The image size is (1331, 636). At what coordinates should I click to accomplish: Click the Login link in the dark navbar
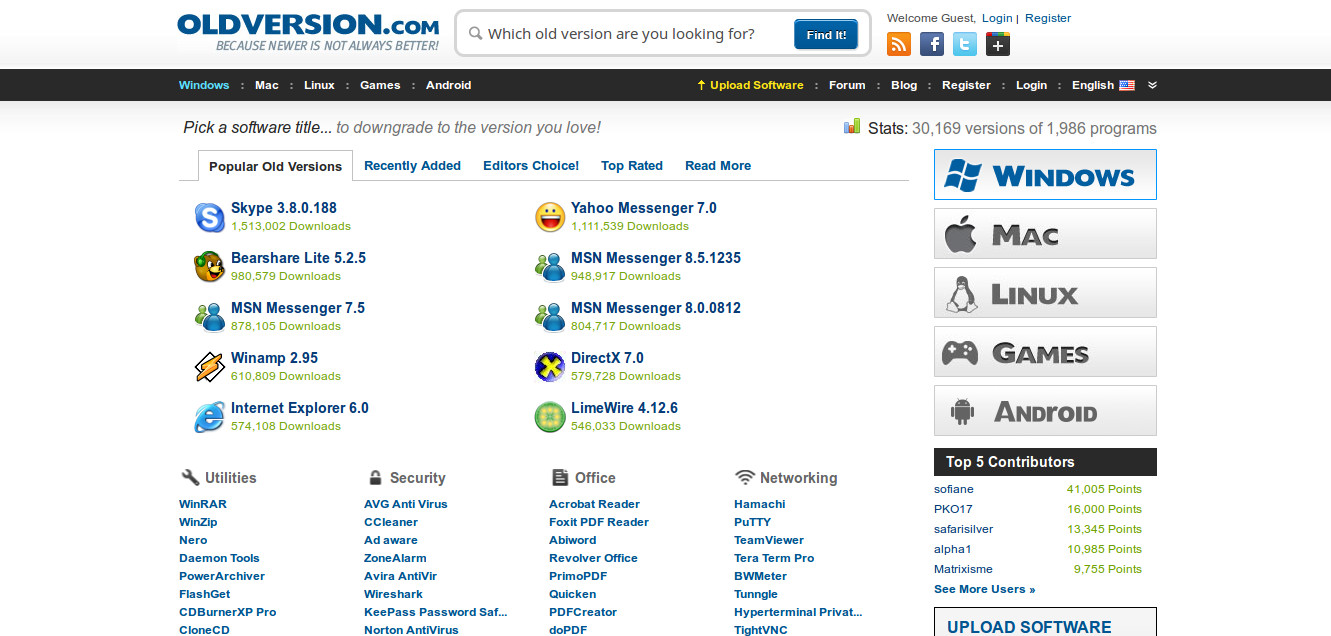pos(1031,85)
